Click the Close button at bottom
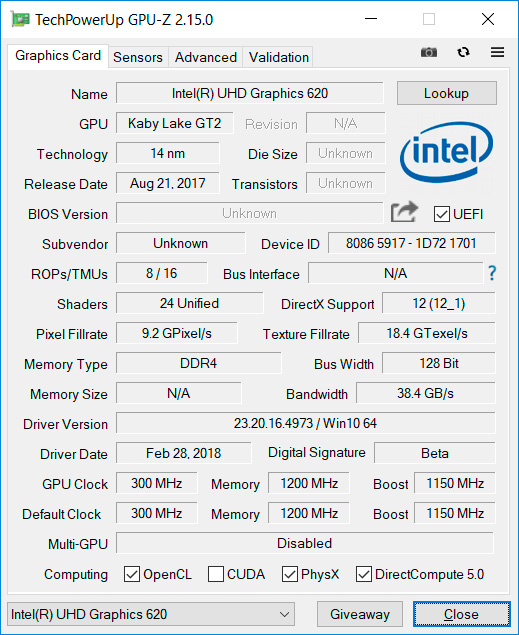 tap(462, 614)
